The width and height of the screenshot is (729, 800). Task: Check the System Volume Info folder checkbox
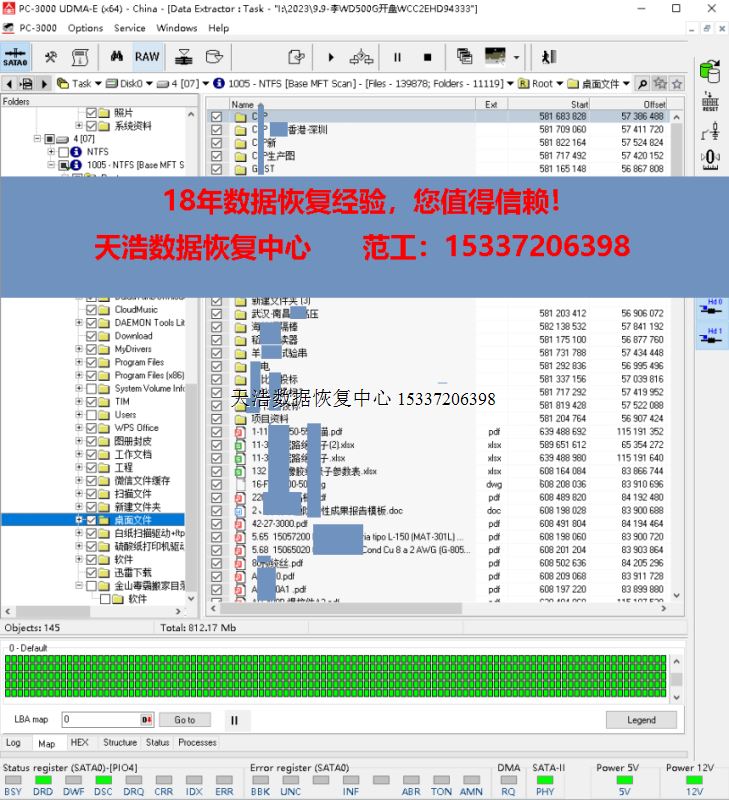click(91, 388)
